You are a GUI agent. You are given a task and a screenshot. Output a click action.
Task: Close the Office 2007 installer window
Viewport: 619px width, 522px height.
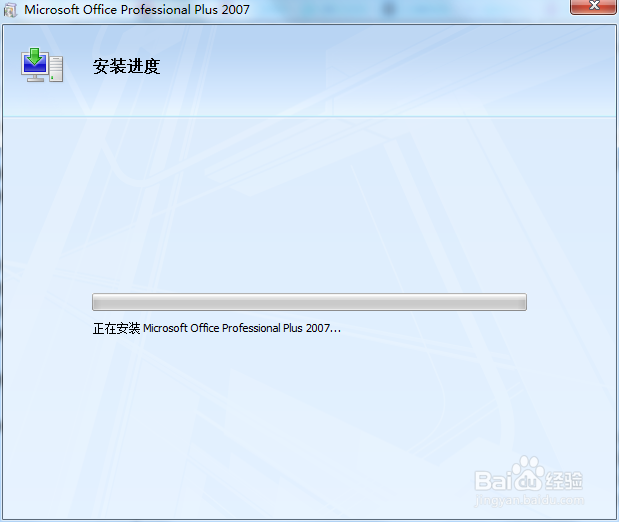[x=594, y=6]
